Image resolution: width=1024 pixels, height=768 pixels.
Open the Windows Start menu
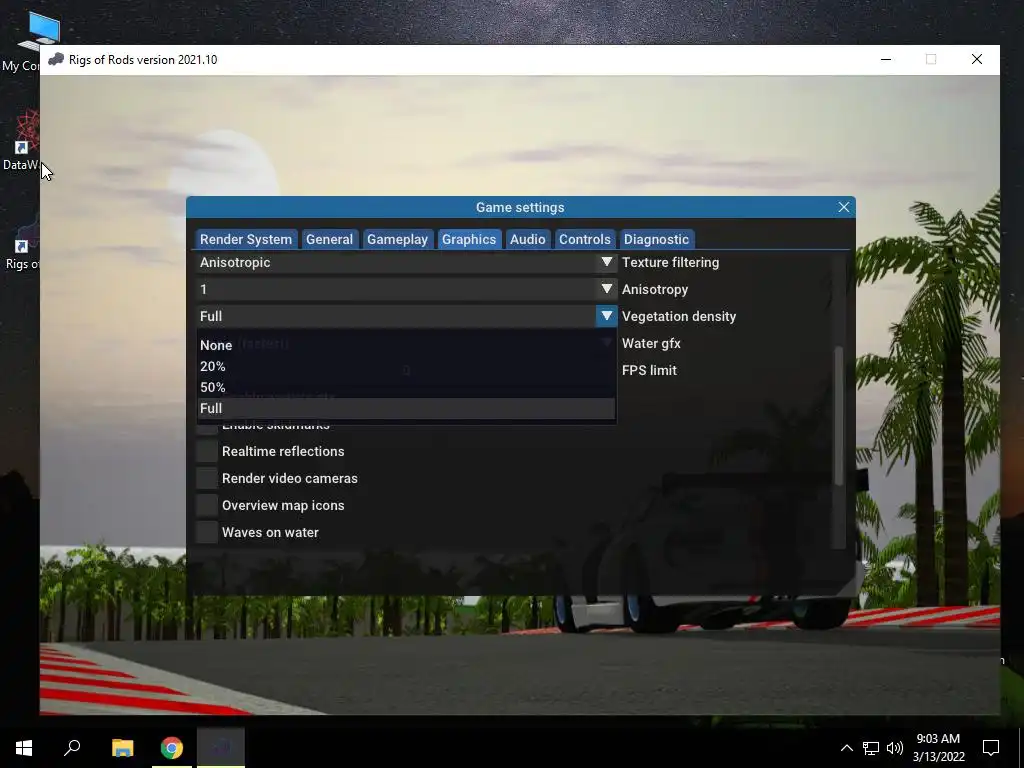24,748
